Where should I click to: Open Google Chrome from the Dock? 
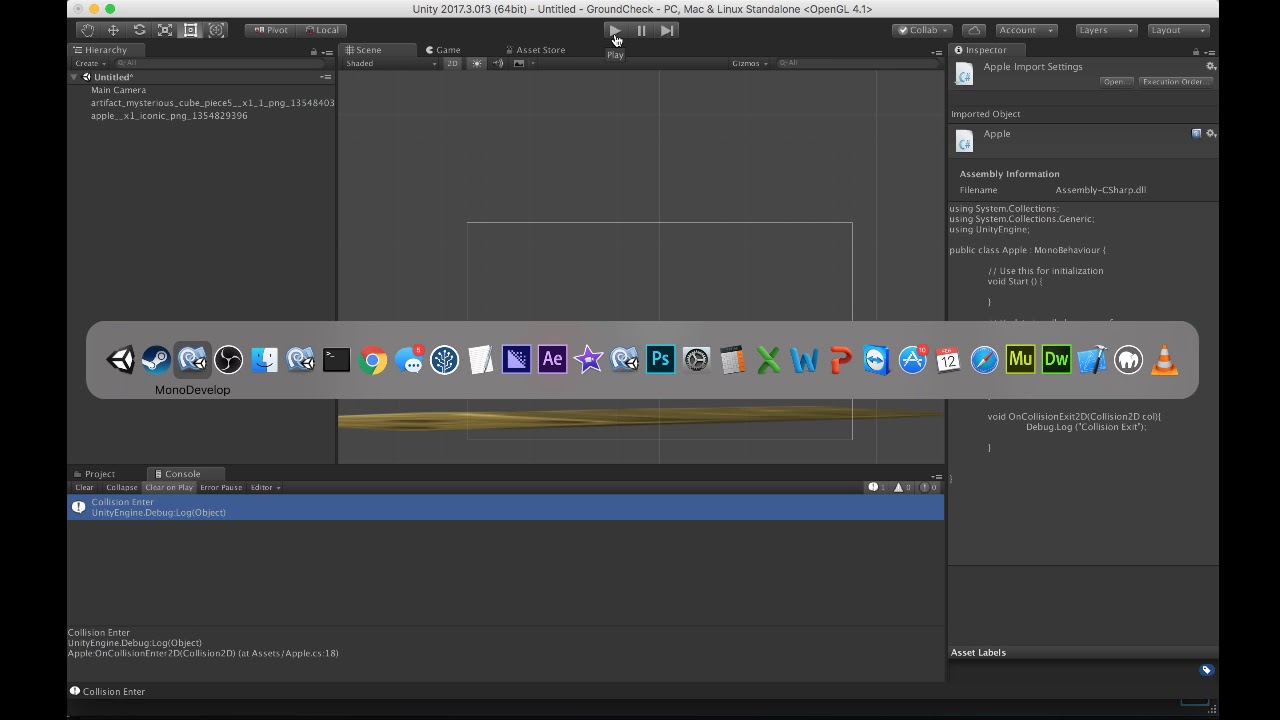pos(372,360)
